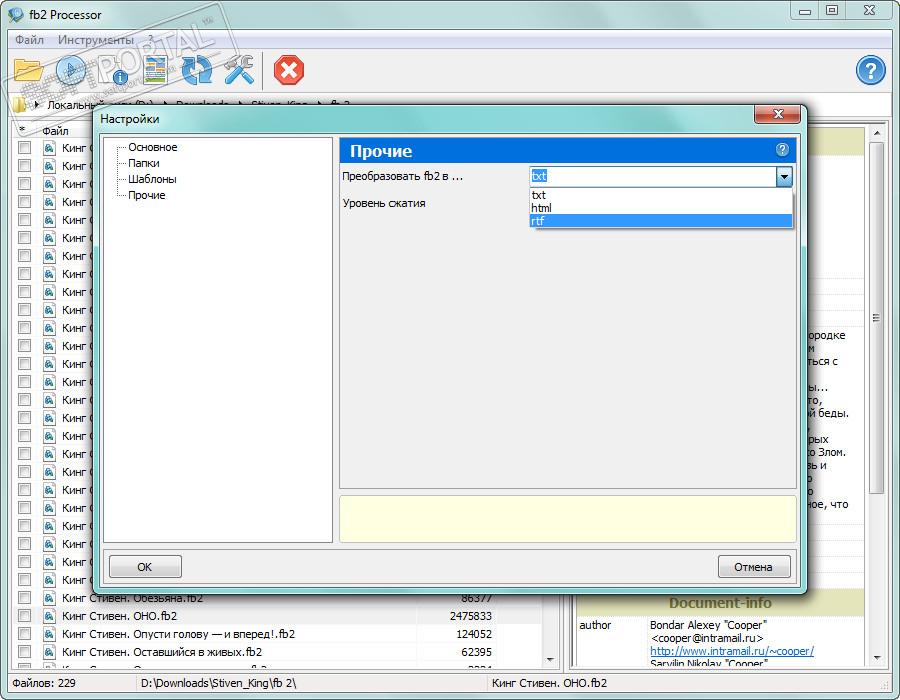The width and height of the screenshot is (900, 700).
Task: Click the size value 124052
Action: pos(474,633)
